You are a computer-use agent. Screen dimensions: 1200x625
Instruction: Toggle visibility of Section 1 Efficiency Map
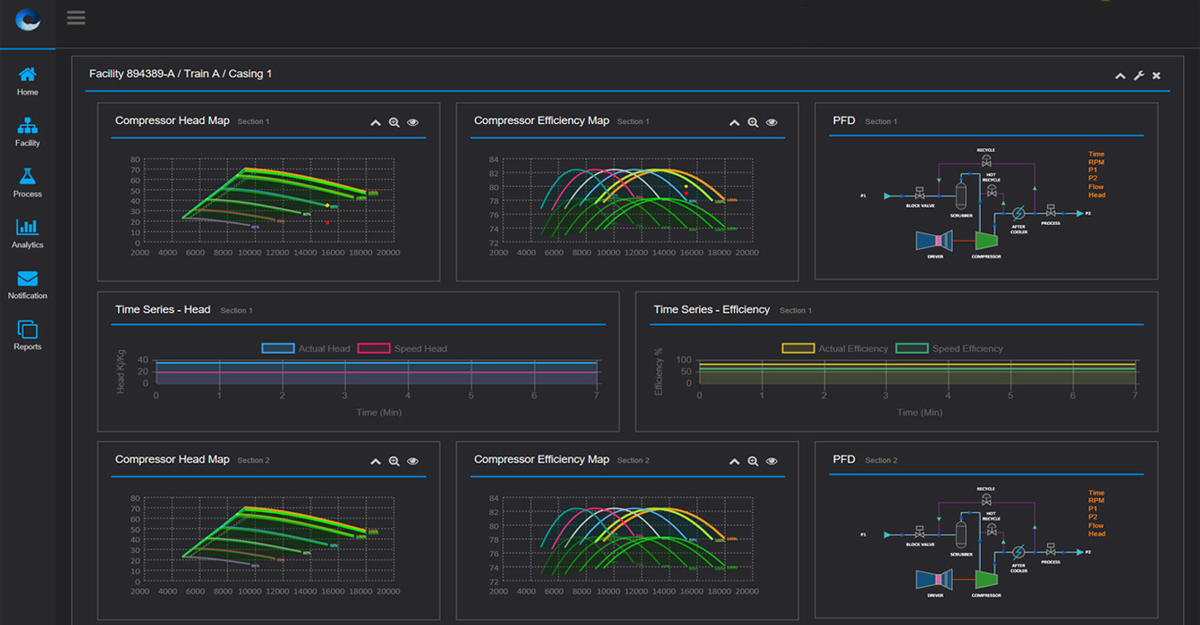pos(771,122)
